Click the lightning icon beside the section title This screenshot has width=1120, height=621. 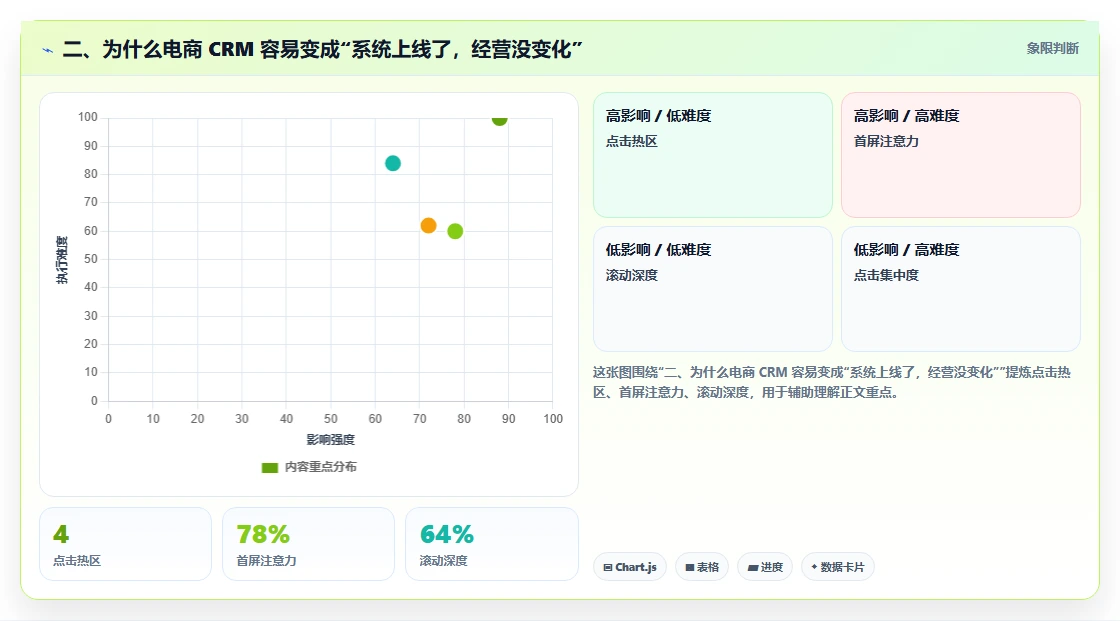point(48,50)
